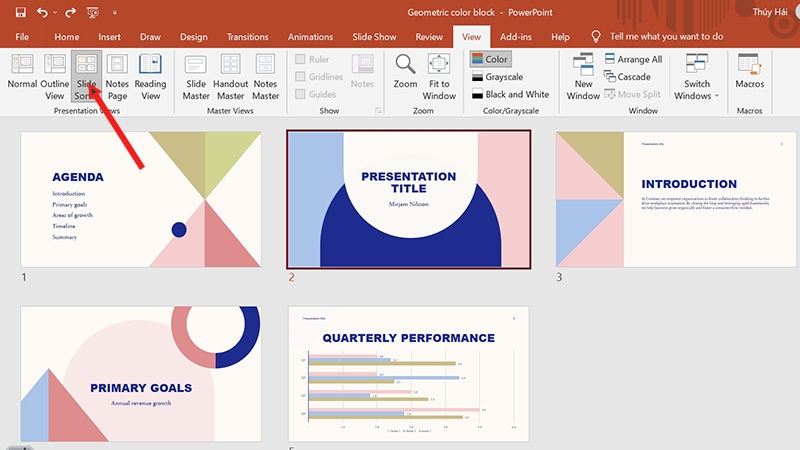Open the Help tab

pyautogui.click(x=560, y=37)
